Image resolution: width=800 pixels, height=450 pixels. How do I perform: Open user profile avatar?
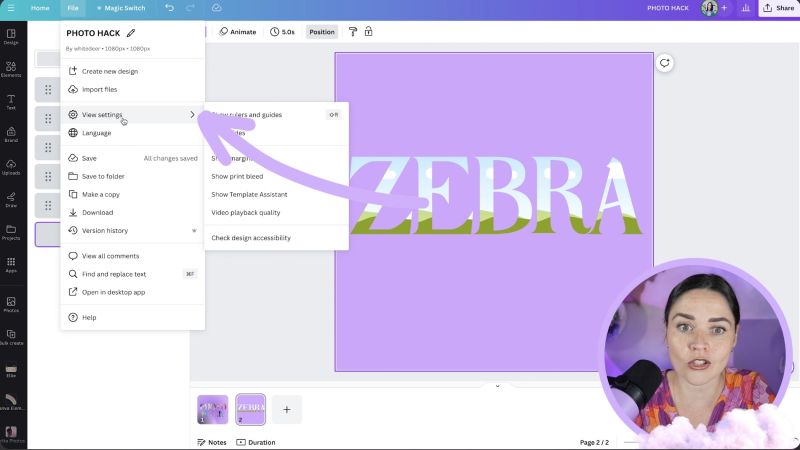tap(709, 8)
